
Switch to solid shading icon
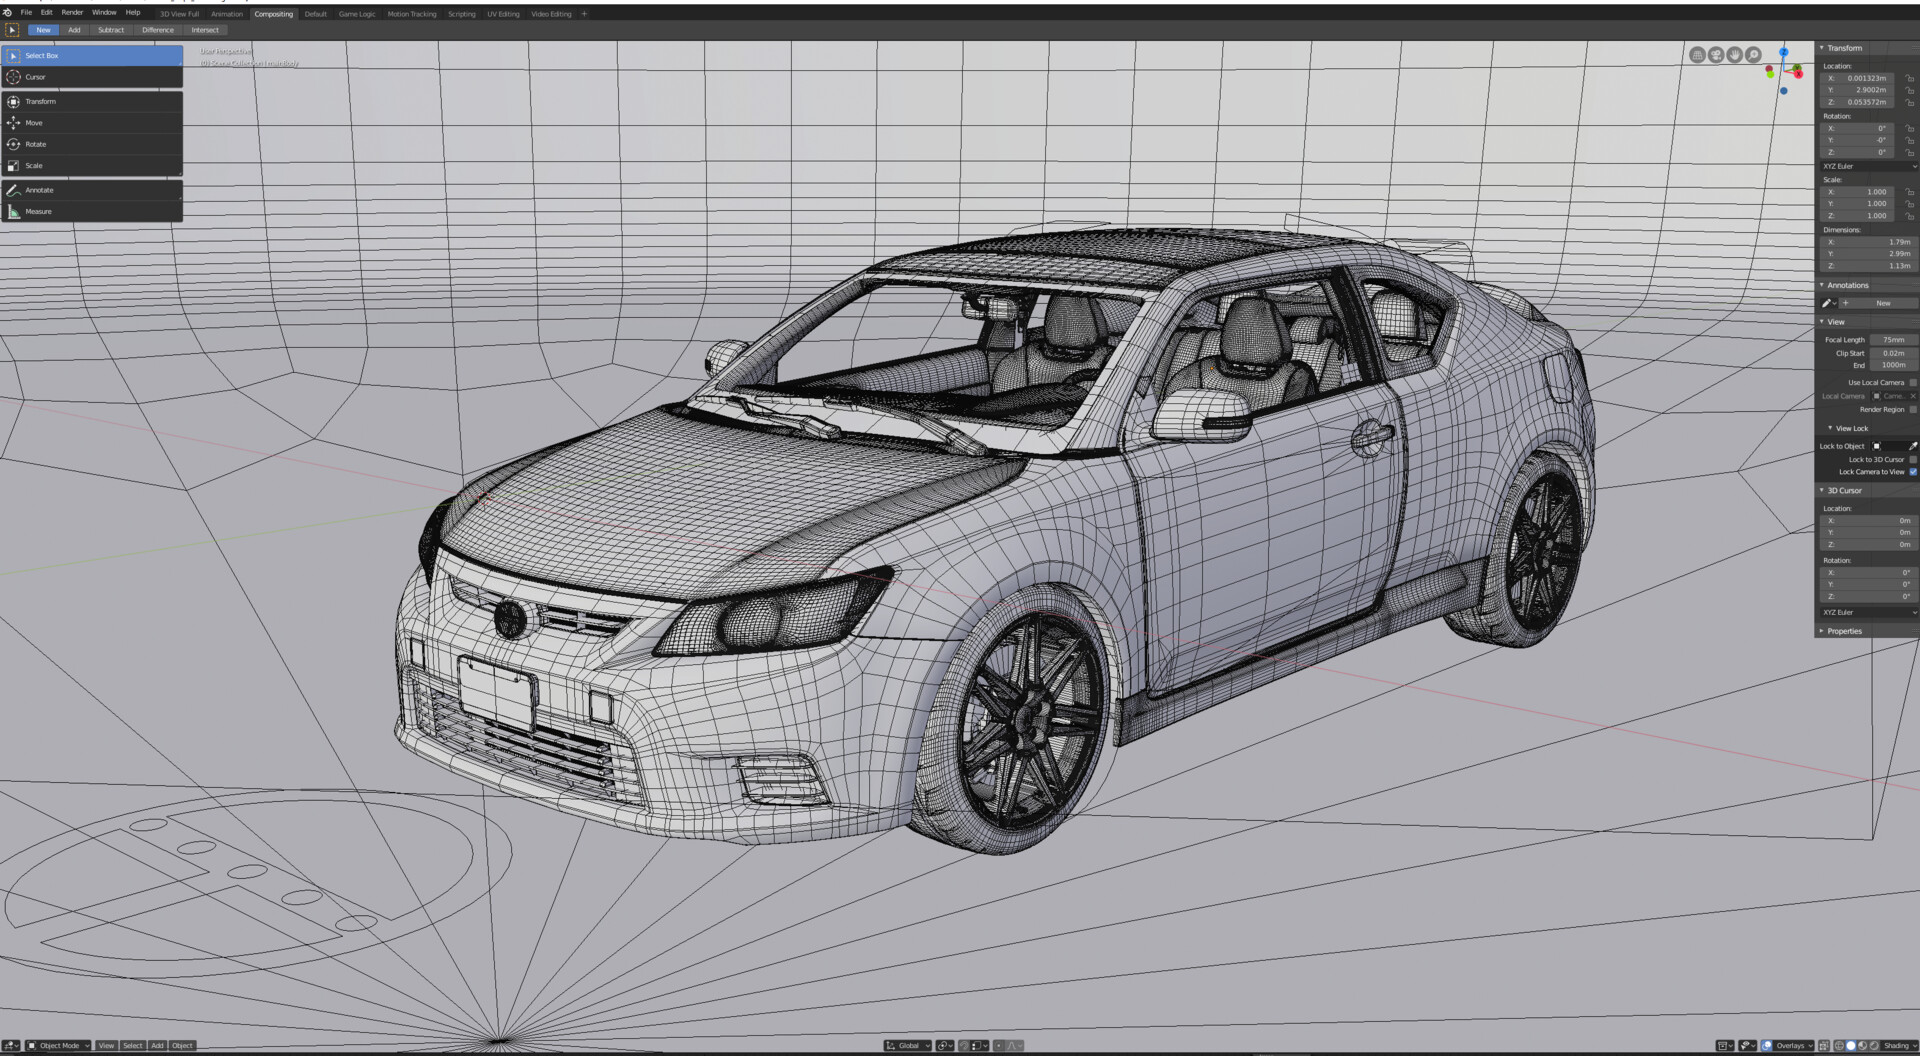[1851, 1046]
